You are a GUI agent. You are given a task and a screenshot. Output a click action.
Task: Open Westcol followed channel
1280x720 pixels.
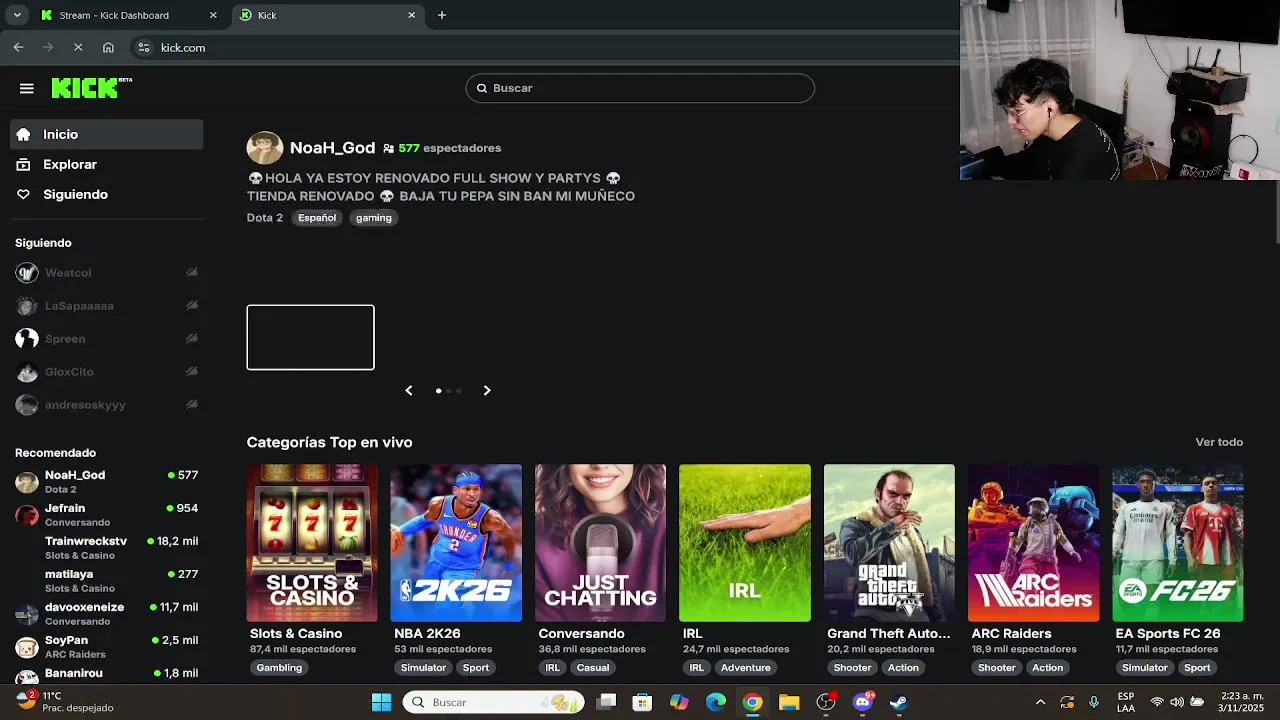[106, 273]
